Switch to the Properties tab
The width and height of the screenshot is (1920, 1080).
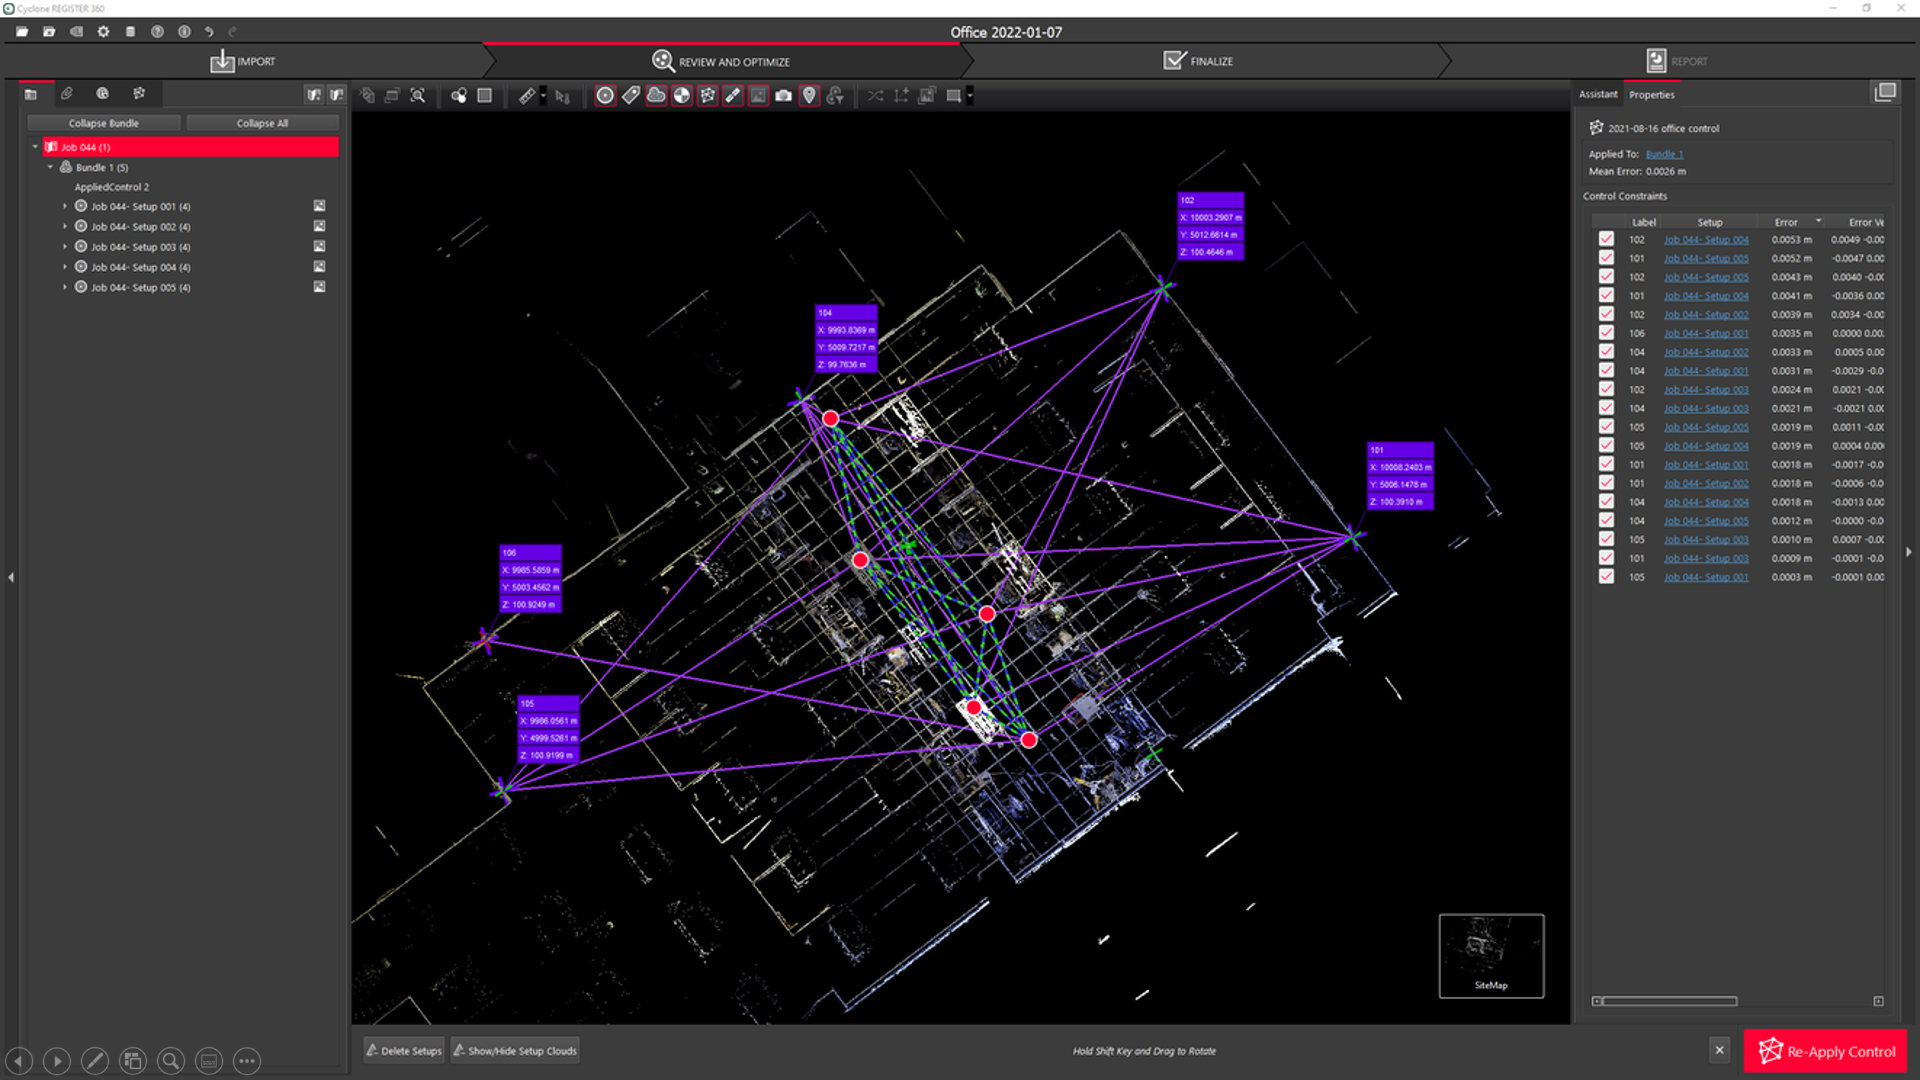1651,95
